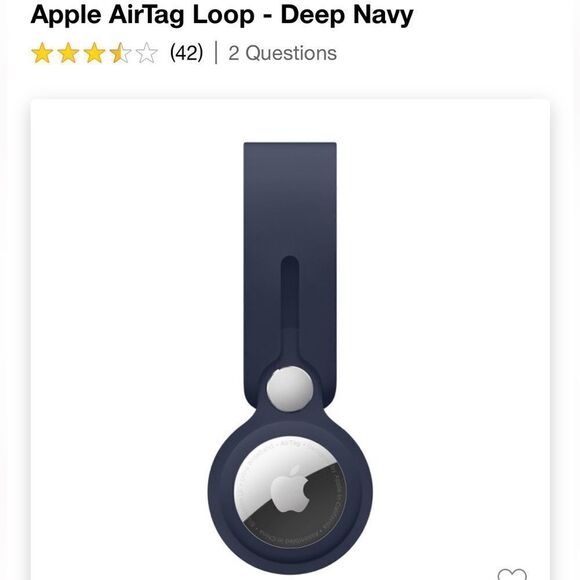The width and height of the screenshot is (580, 580).
Task: Click 'Deep Navy' in the product title
Action: [x=347, y=14]
